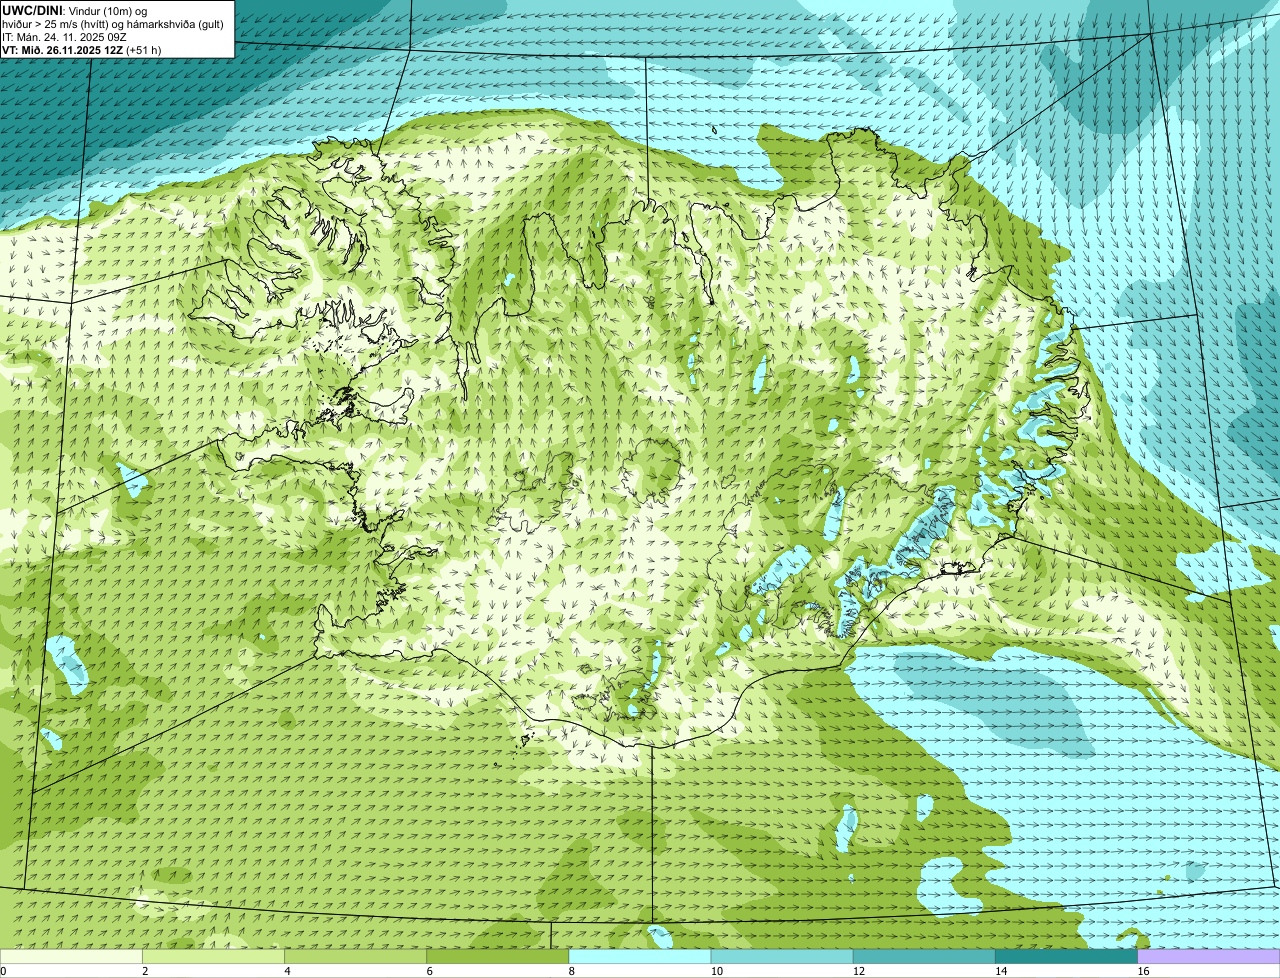Screen dimensions: 1280x978
Task: Click the title line "UWC/DINI: Vindur (10m) og"
Action: click(75, 10)
